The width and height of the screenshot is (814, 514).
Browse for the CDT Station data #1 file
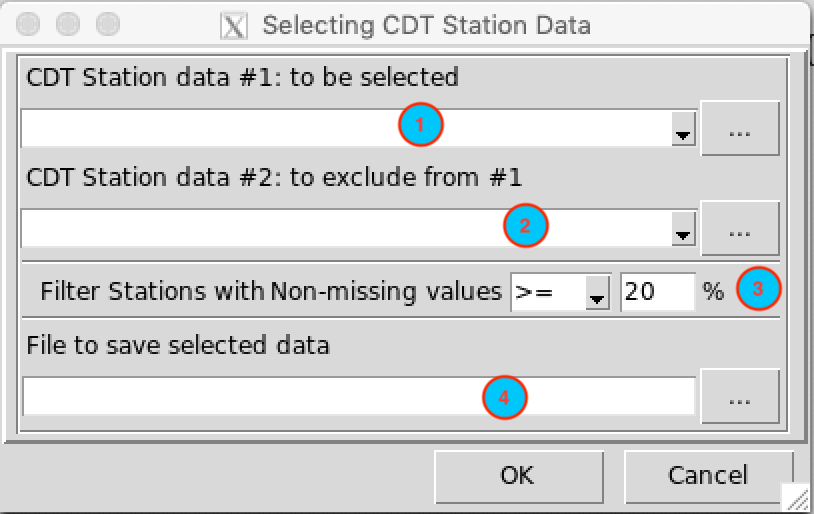coord(740,128)
